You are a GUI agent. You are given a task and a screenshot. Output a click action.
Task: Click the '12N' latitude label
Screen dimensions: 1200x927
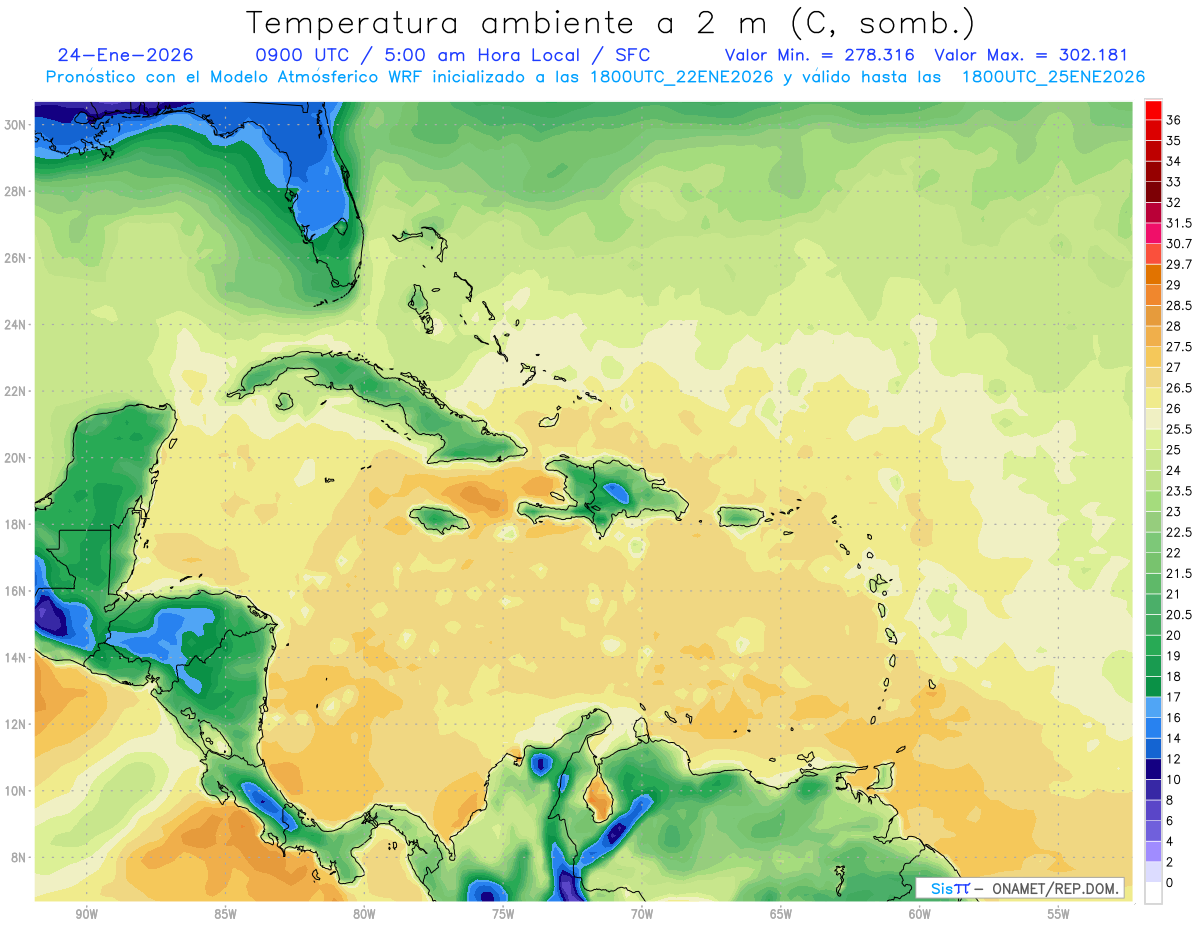point(15,724)
